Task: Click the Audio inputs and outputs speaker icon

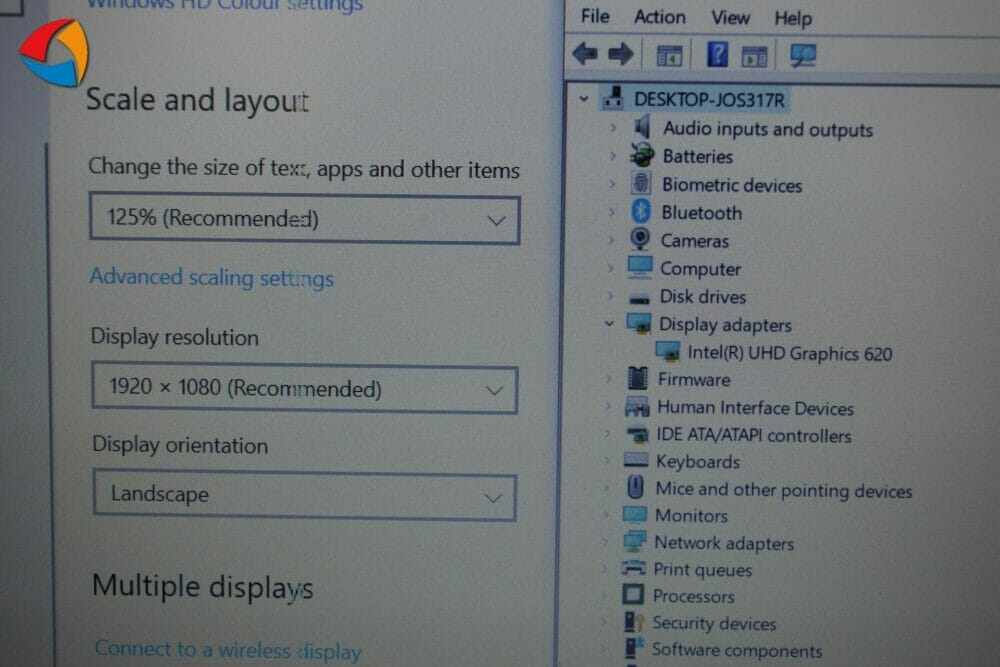Action: [643, 127]
